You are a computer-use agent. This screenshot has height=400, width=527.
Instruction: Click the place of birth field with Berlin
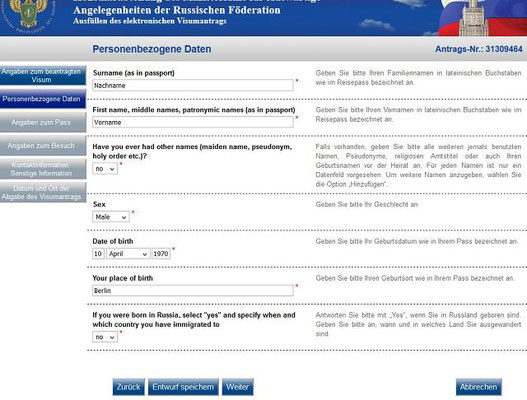193,290
